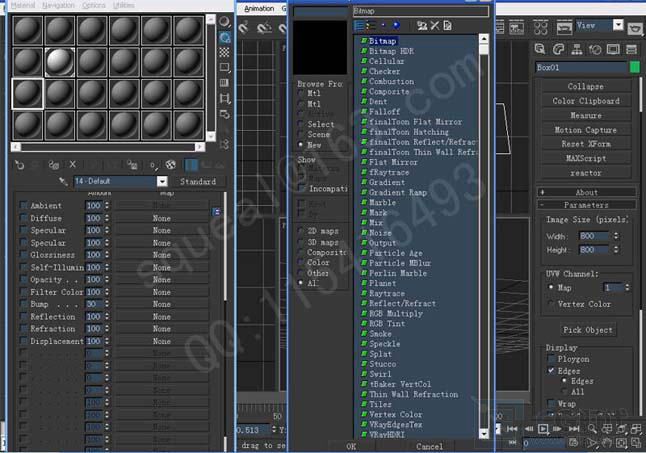The image size is (646, 453).
Task: Click the Update Scene Materials icon in browser
Action: [x=422, y=26]
